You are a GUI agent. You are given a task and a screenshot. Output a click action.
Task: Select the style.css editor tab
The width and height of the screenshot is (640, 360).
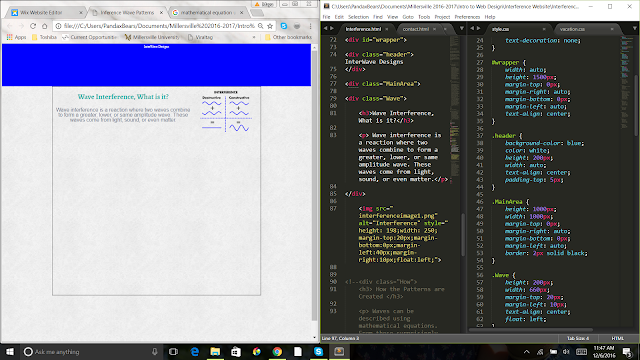pyautogui.click(x=500, y=29)
